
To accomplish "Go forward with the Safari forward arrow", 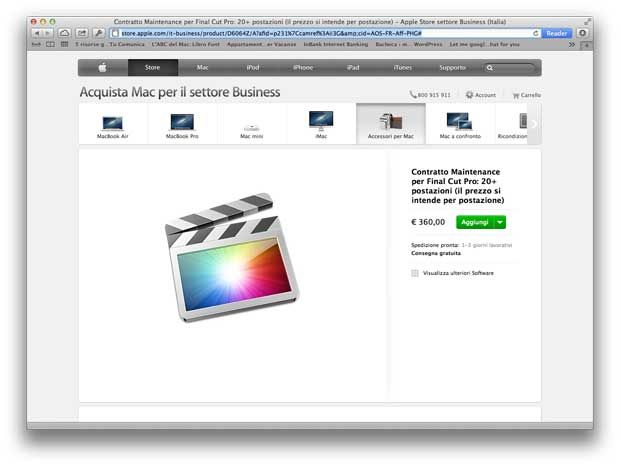I will tap(48, 33).
